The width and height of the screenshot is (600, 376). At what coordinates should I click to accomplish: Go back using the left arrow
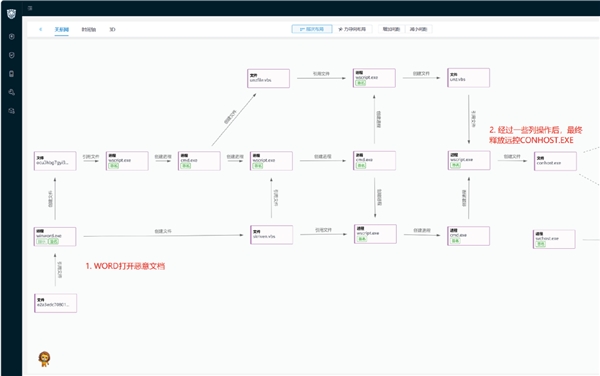coord(41,29)
